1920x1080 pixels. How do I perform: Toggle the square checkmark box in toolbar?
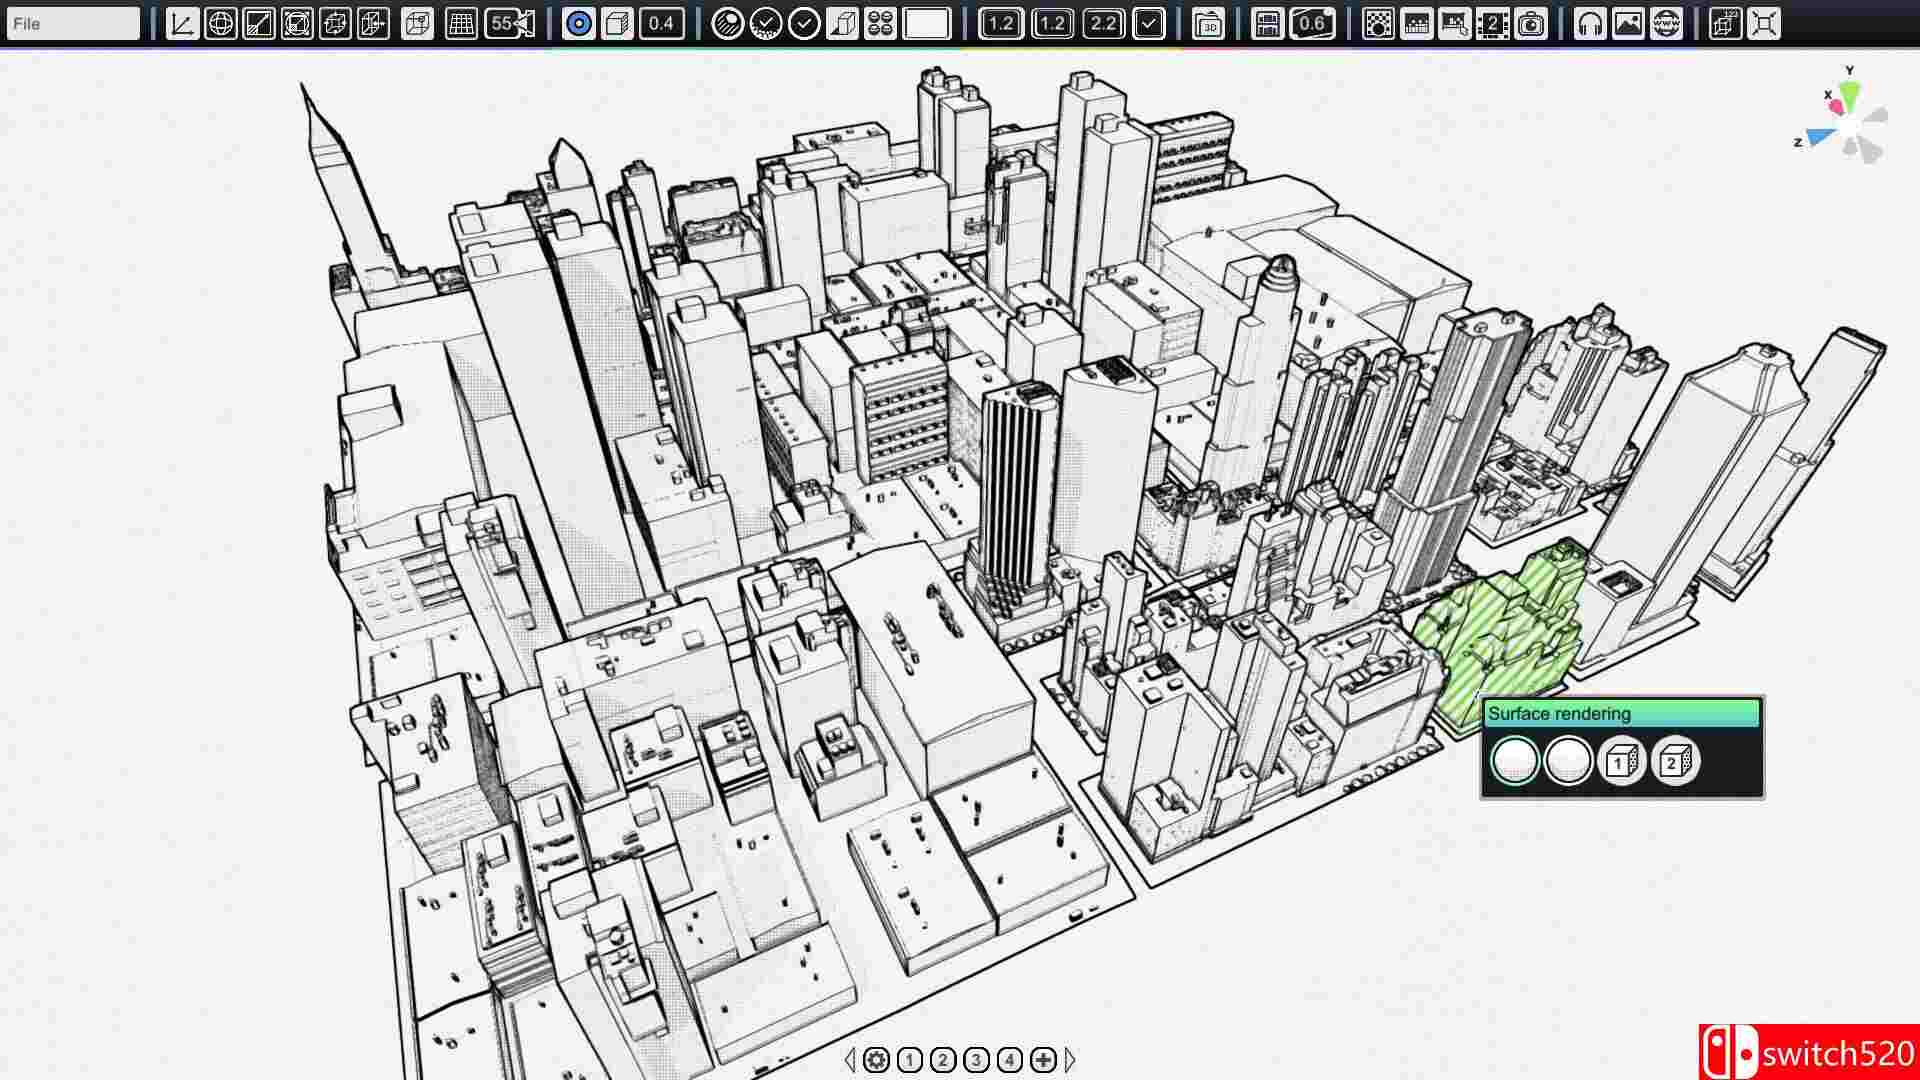[1149, 23]
